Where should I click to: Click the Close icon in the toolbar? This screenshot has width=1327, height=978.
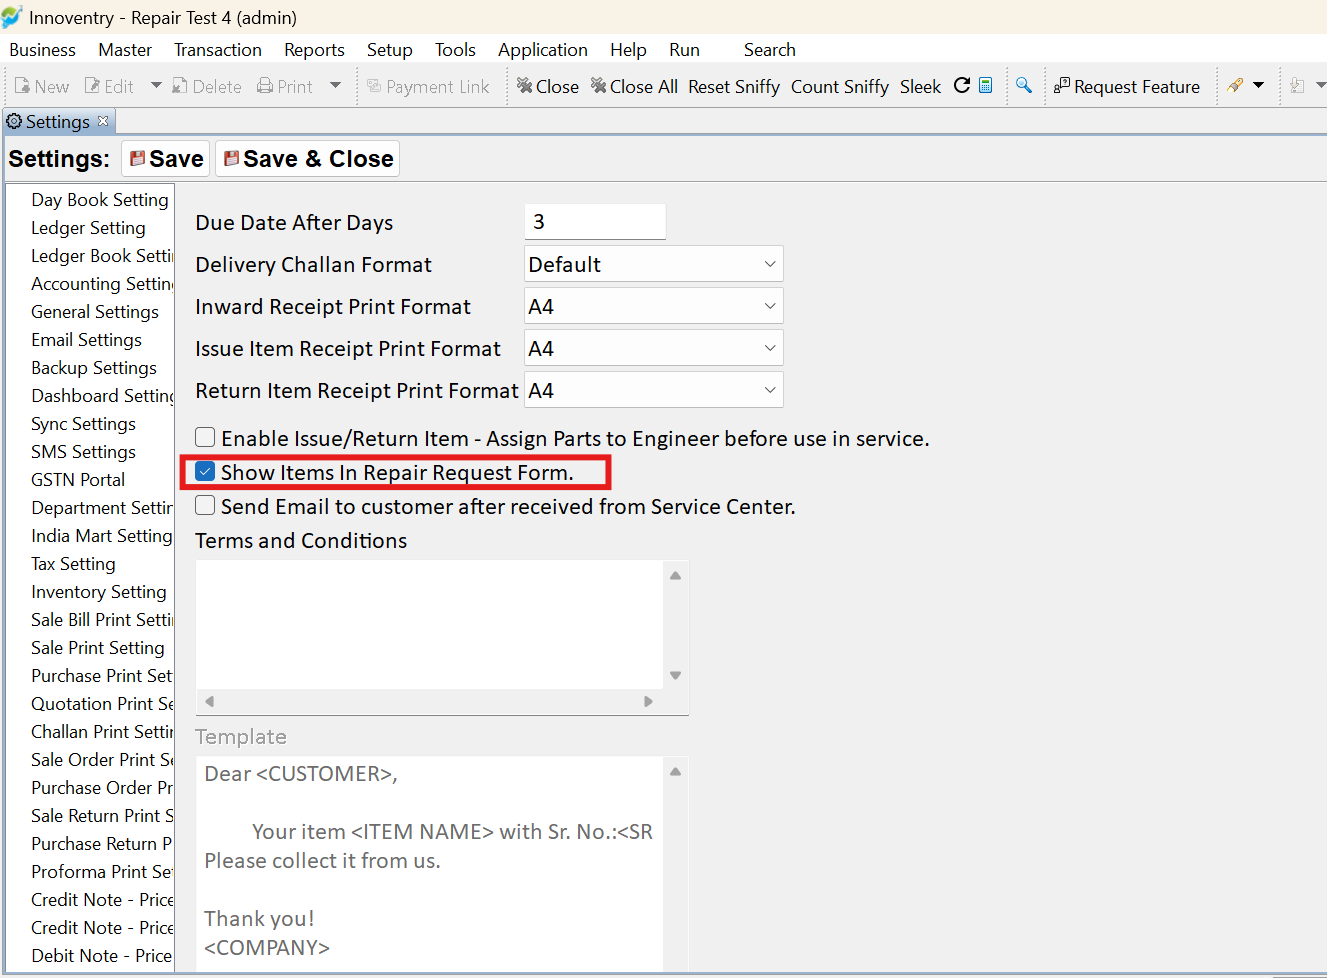click(x=525, y=86)
